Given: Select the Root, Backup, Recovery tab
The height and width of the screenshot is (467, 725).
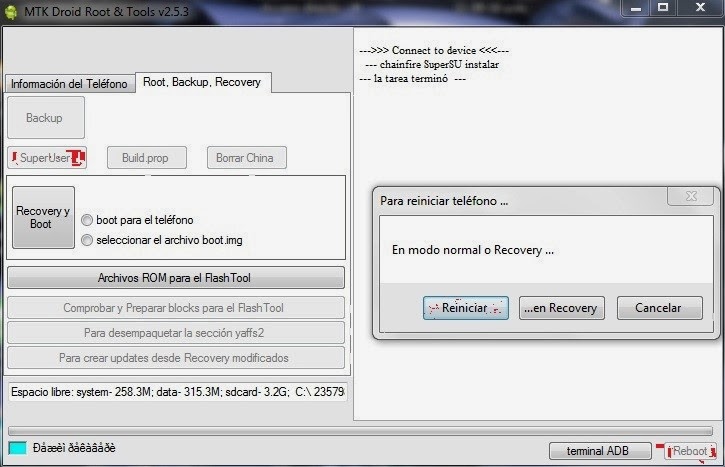Looking at the screenshot, I should click(x=203, y=82).
